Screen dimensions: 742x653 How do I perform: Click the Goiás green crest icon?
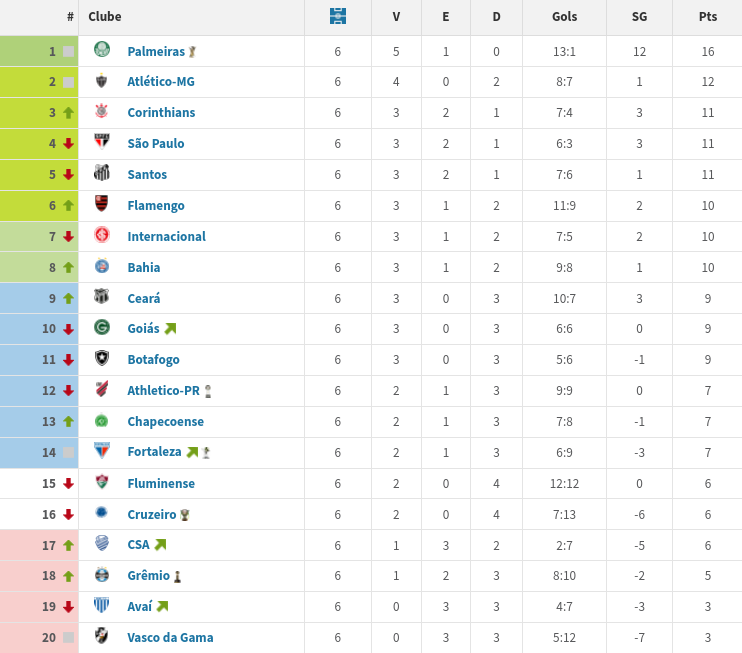click(102, 327)
